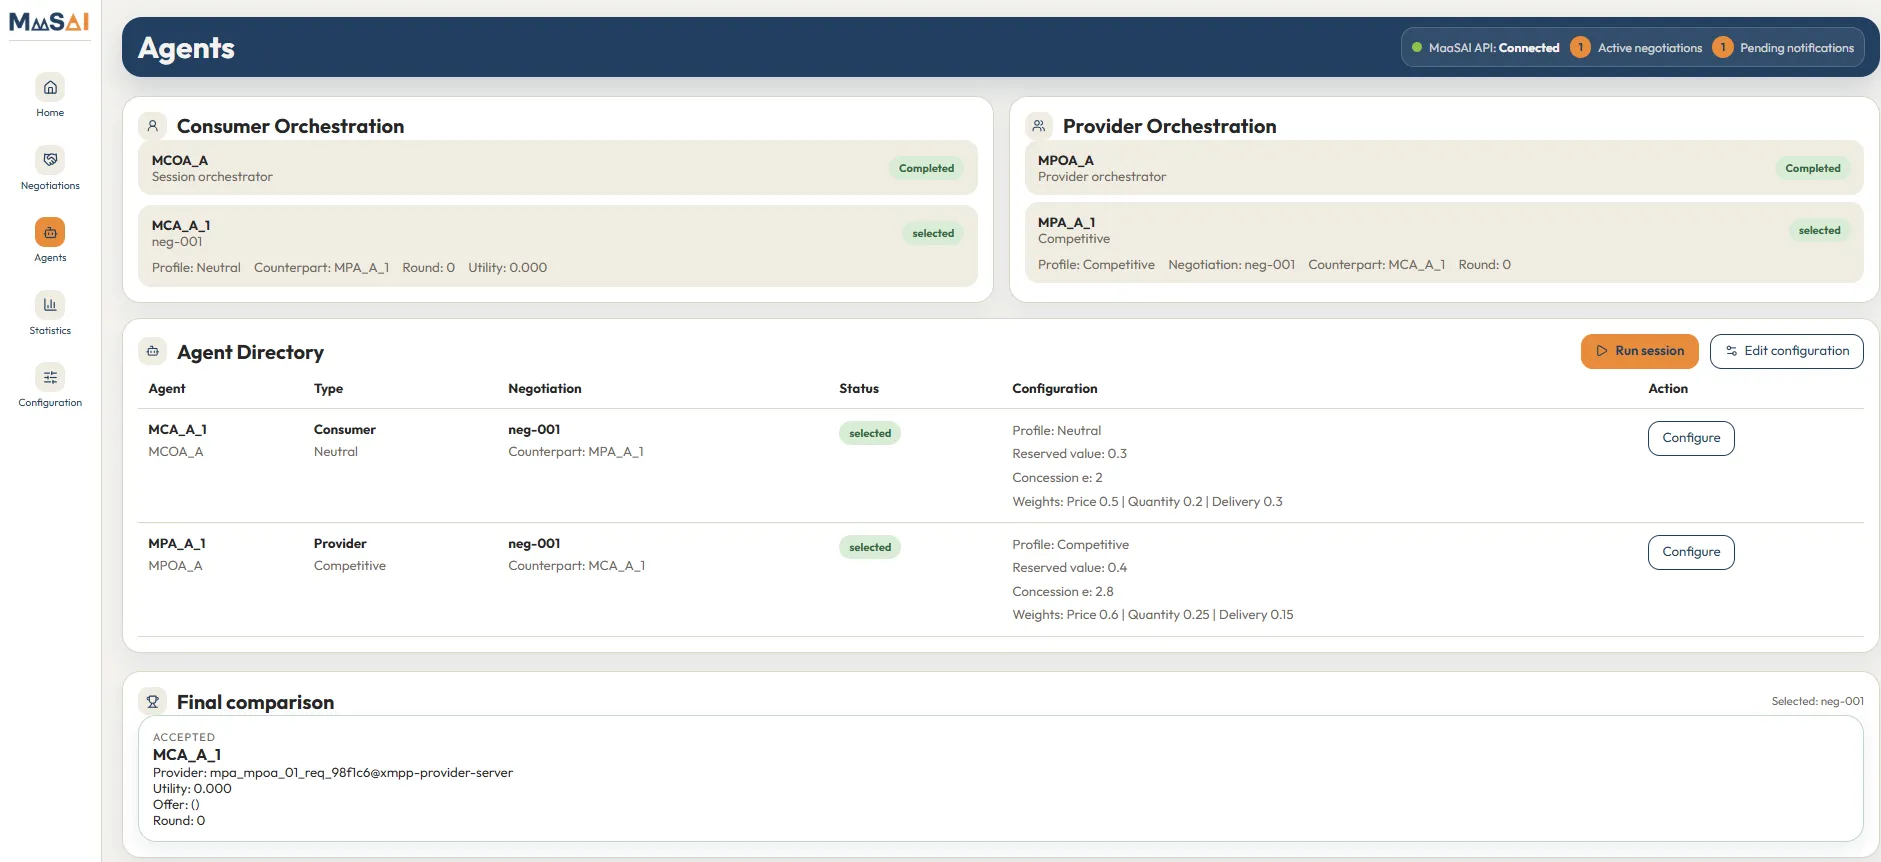Click the Negotiations menu label

50,186
